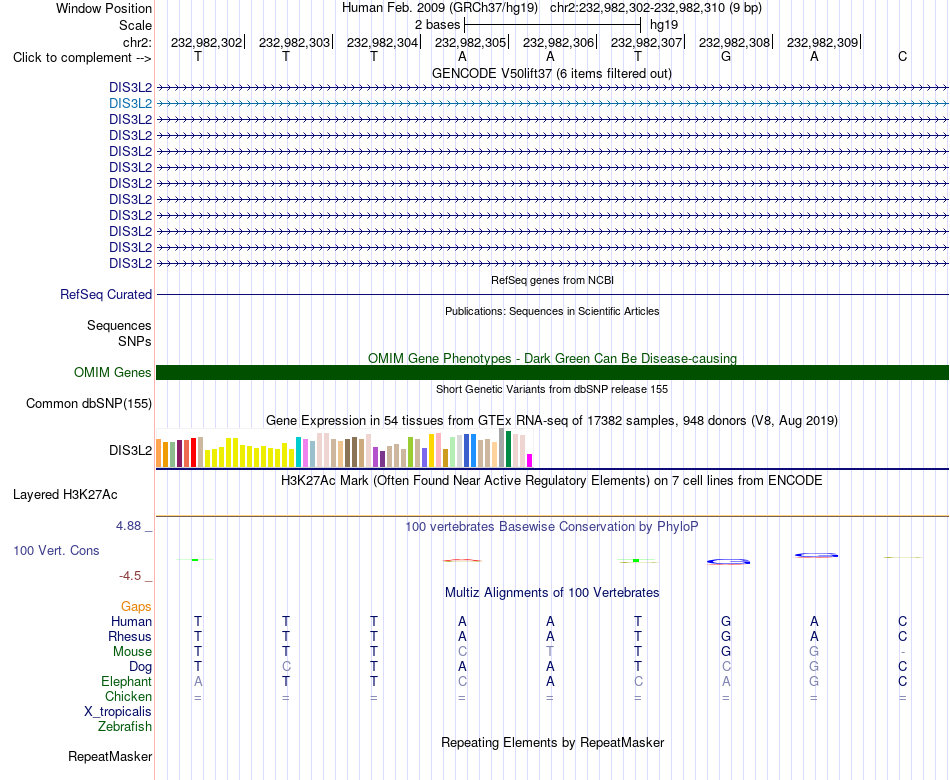The image size is (950, 780).
Task: Click the light blue highlighted DIS3L2 transcript label
Action: [130, 104]
